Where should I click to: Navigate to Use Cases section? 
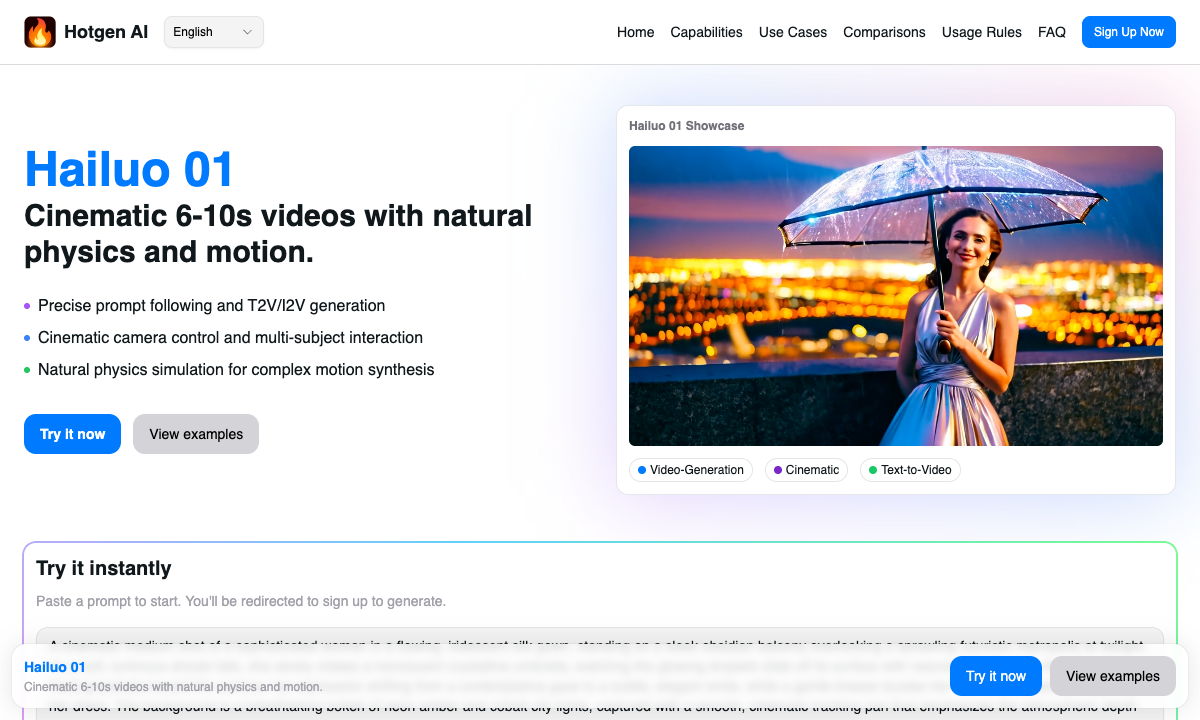coord(792,32)
